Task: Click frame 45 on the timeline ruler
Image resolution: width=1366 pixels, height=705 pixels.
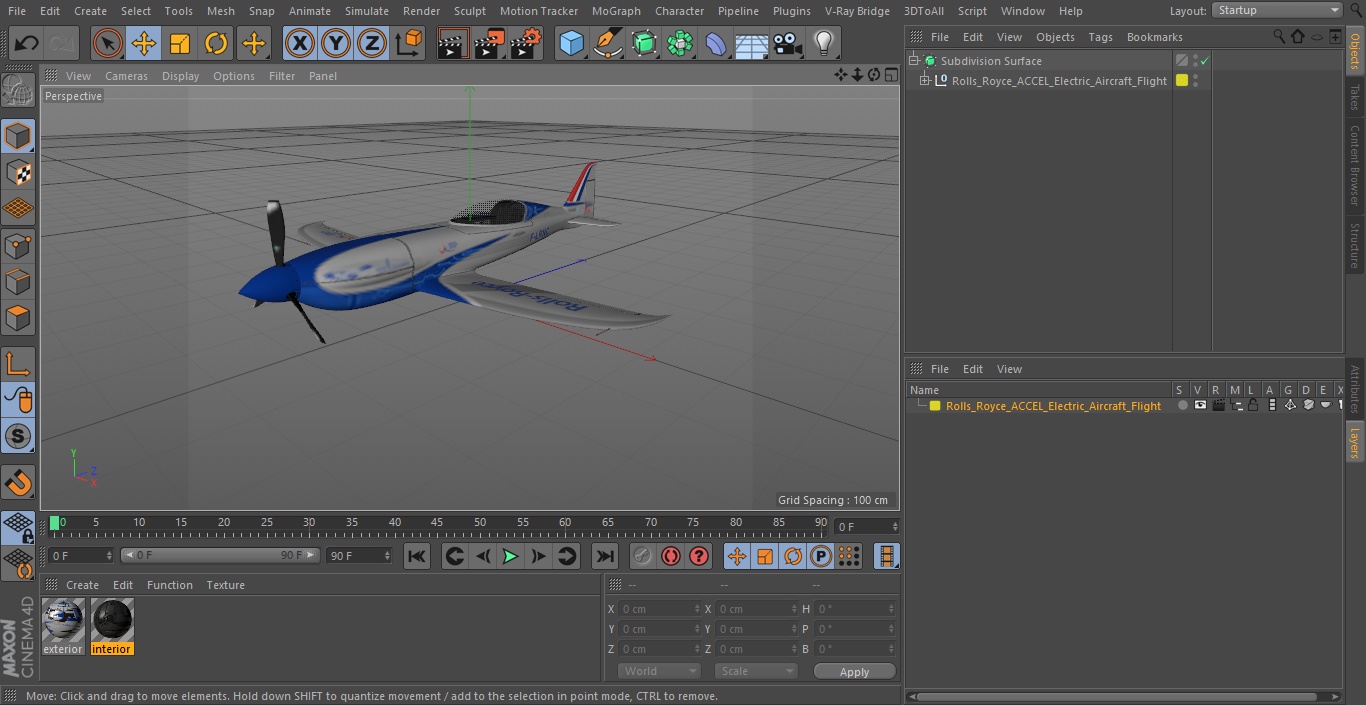Action: point(437,523)
